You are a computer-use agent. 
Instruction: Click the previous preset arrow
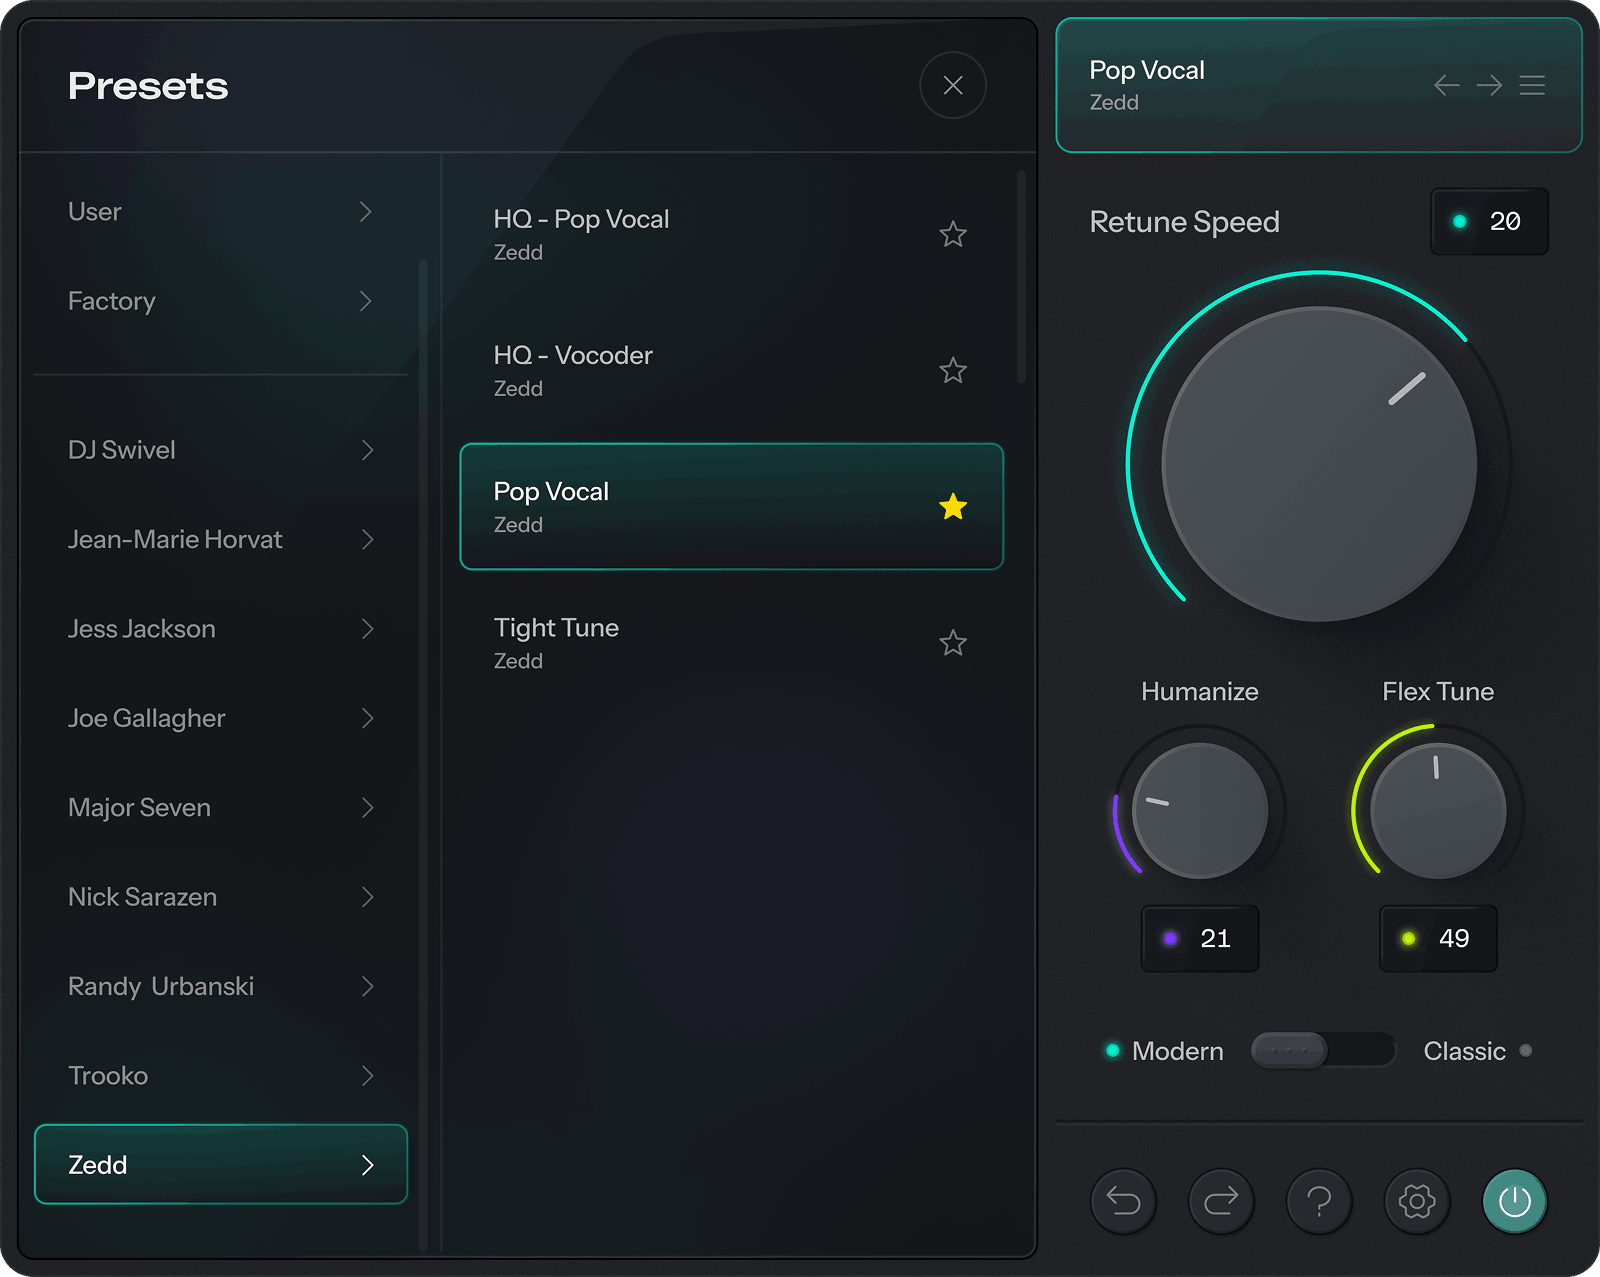point(1446,86)
